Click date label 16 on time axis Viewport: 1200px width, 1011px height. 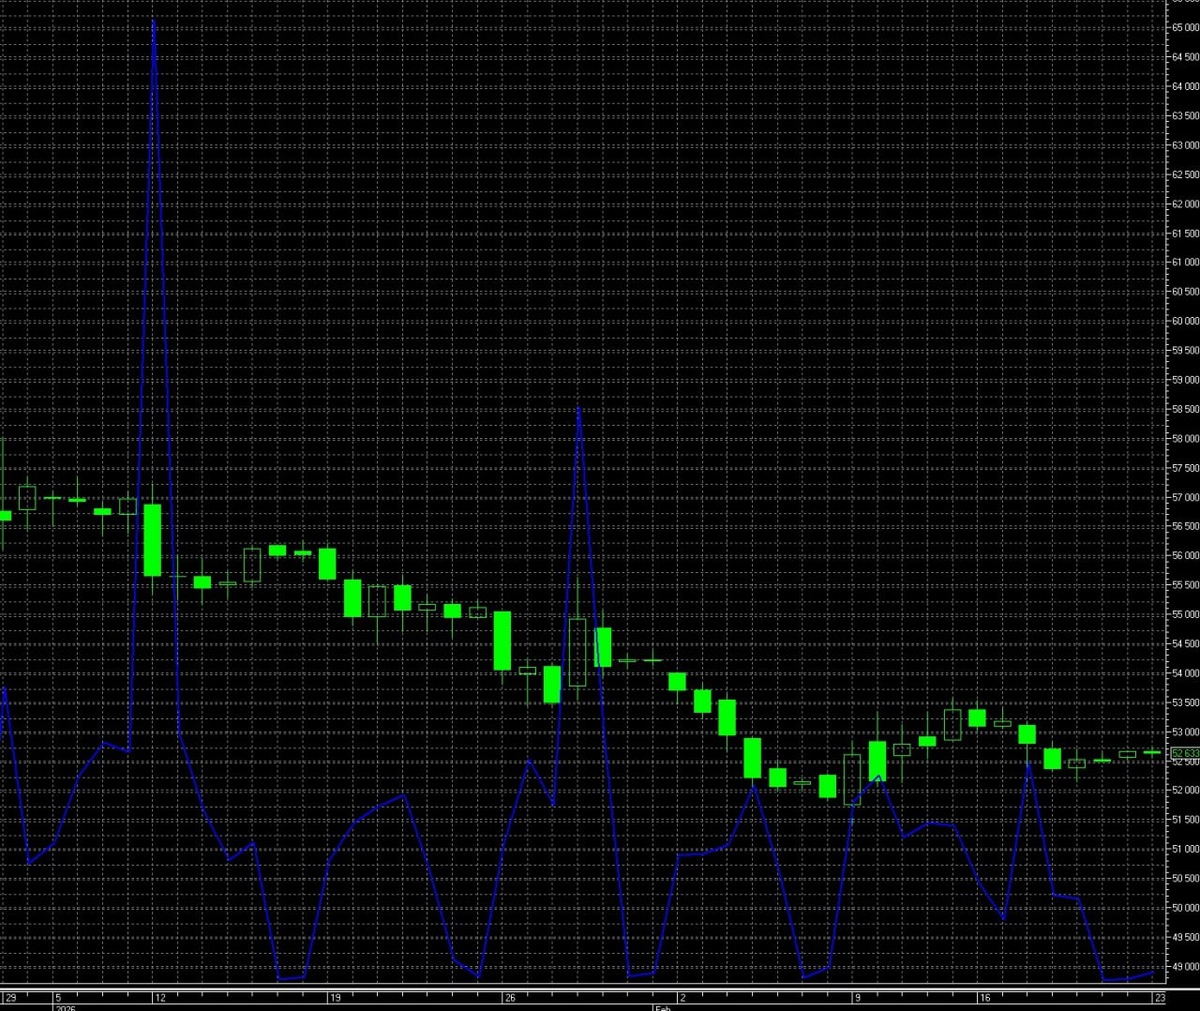985,998
